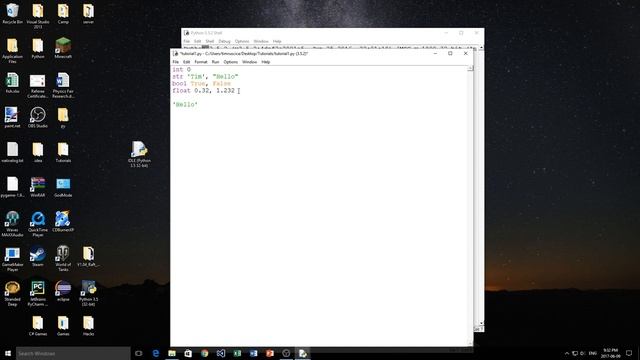Select the Excel spreadsheet file on the desktop
Screen dimensions: 640x360
[x=12, y=83]
